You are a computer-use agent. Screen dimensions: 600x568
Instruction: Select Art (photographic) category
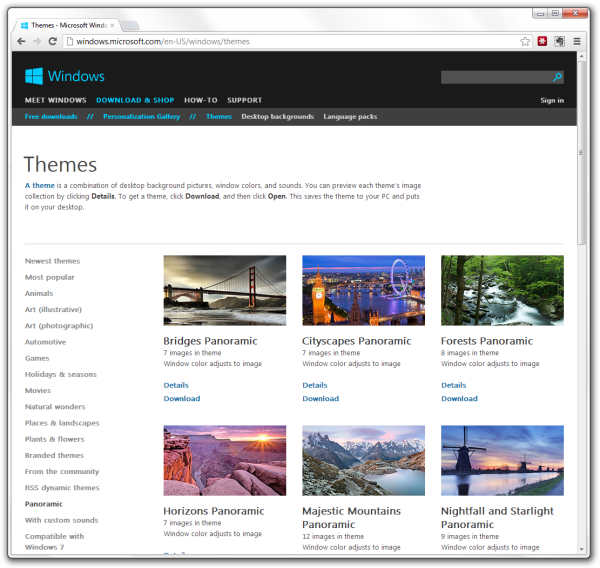tap(59, 326)
